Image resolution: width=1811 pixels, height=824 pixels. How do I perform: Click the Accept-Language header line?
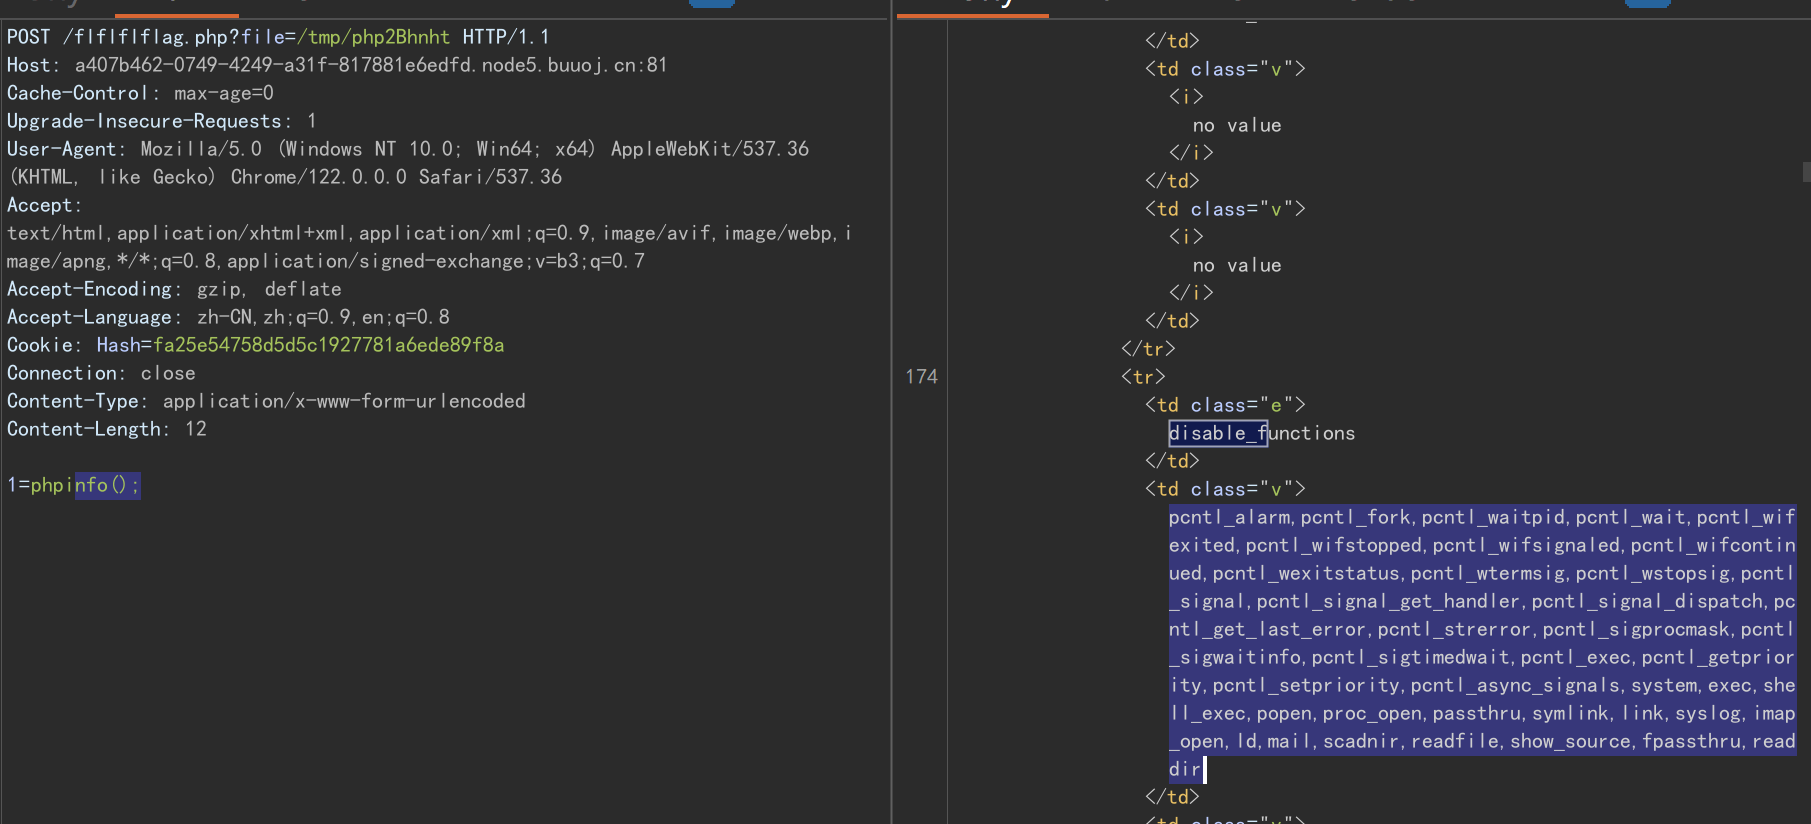[228, 317]
